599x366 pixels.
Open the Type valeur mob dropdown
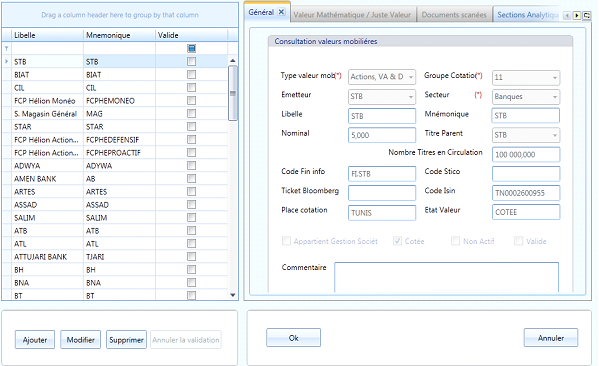pyautogui.click(x=411, y=77)
